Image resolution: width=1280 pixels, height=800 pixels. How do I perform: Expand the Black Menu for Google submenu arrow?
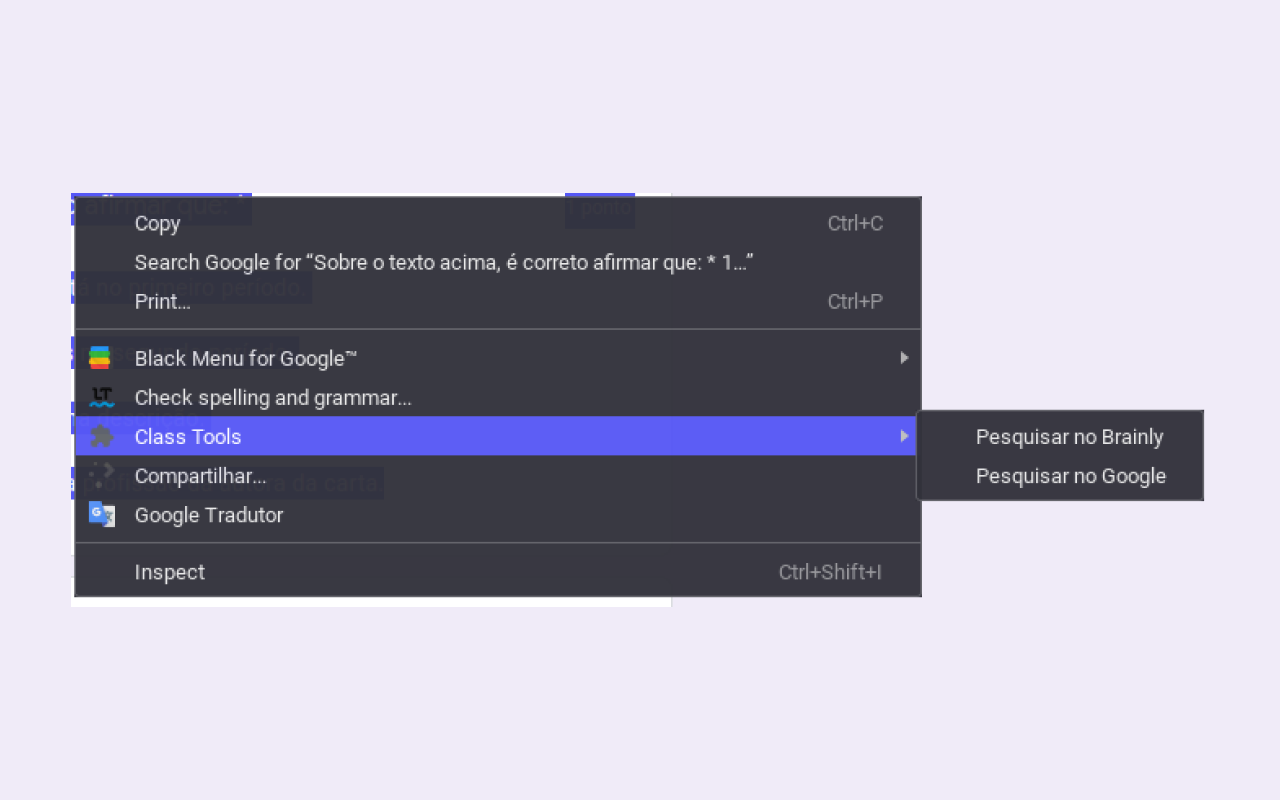(904, 358)
